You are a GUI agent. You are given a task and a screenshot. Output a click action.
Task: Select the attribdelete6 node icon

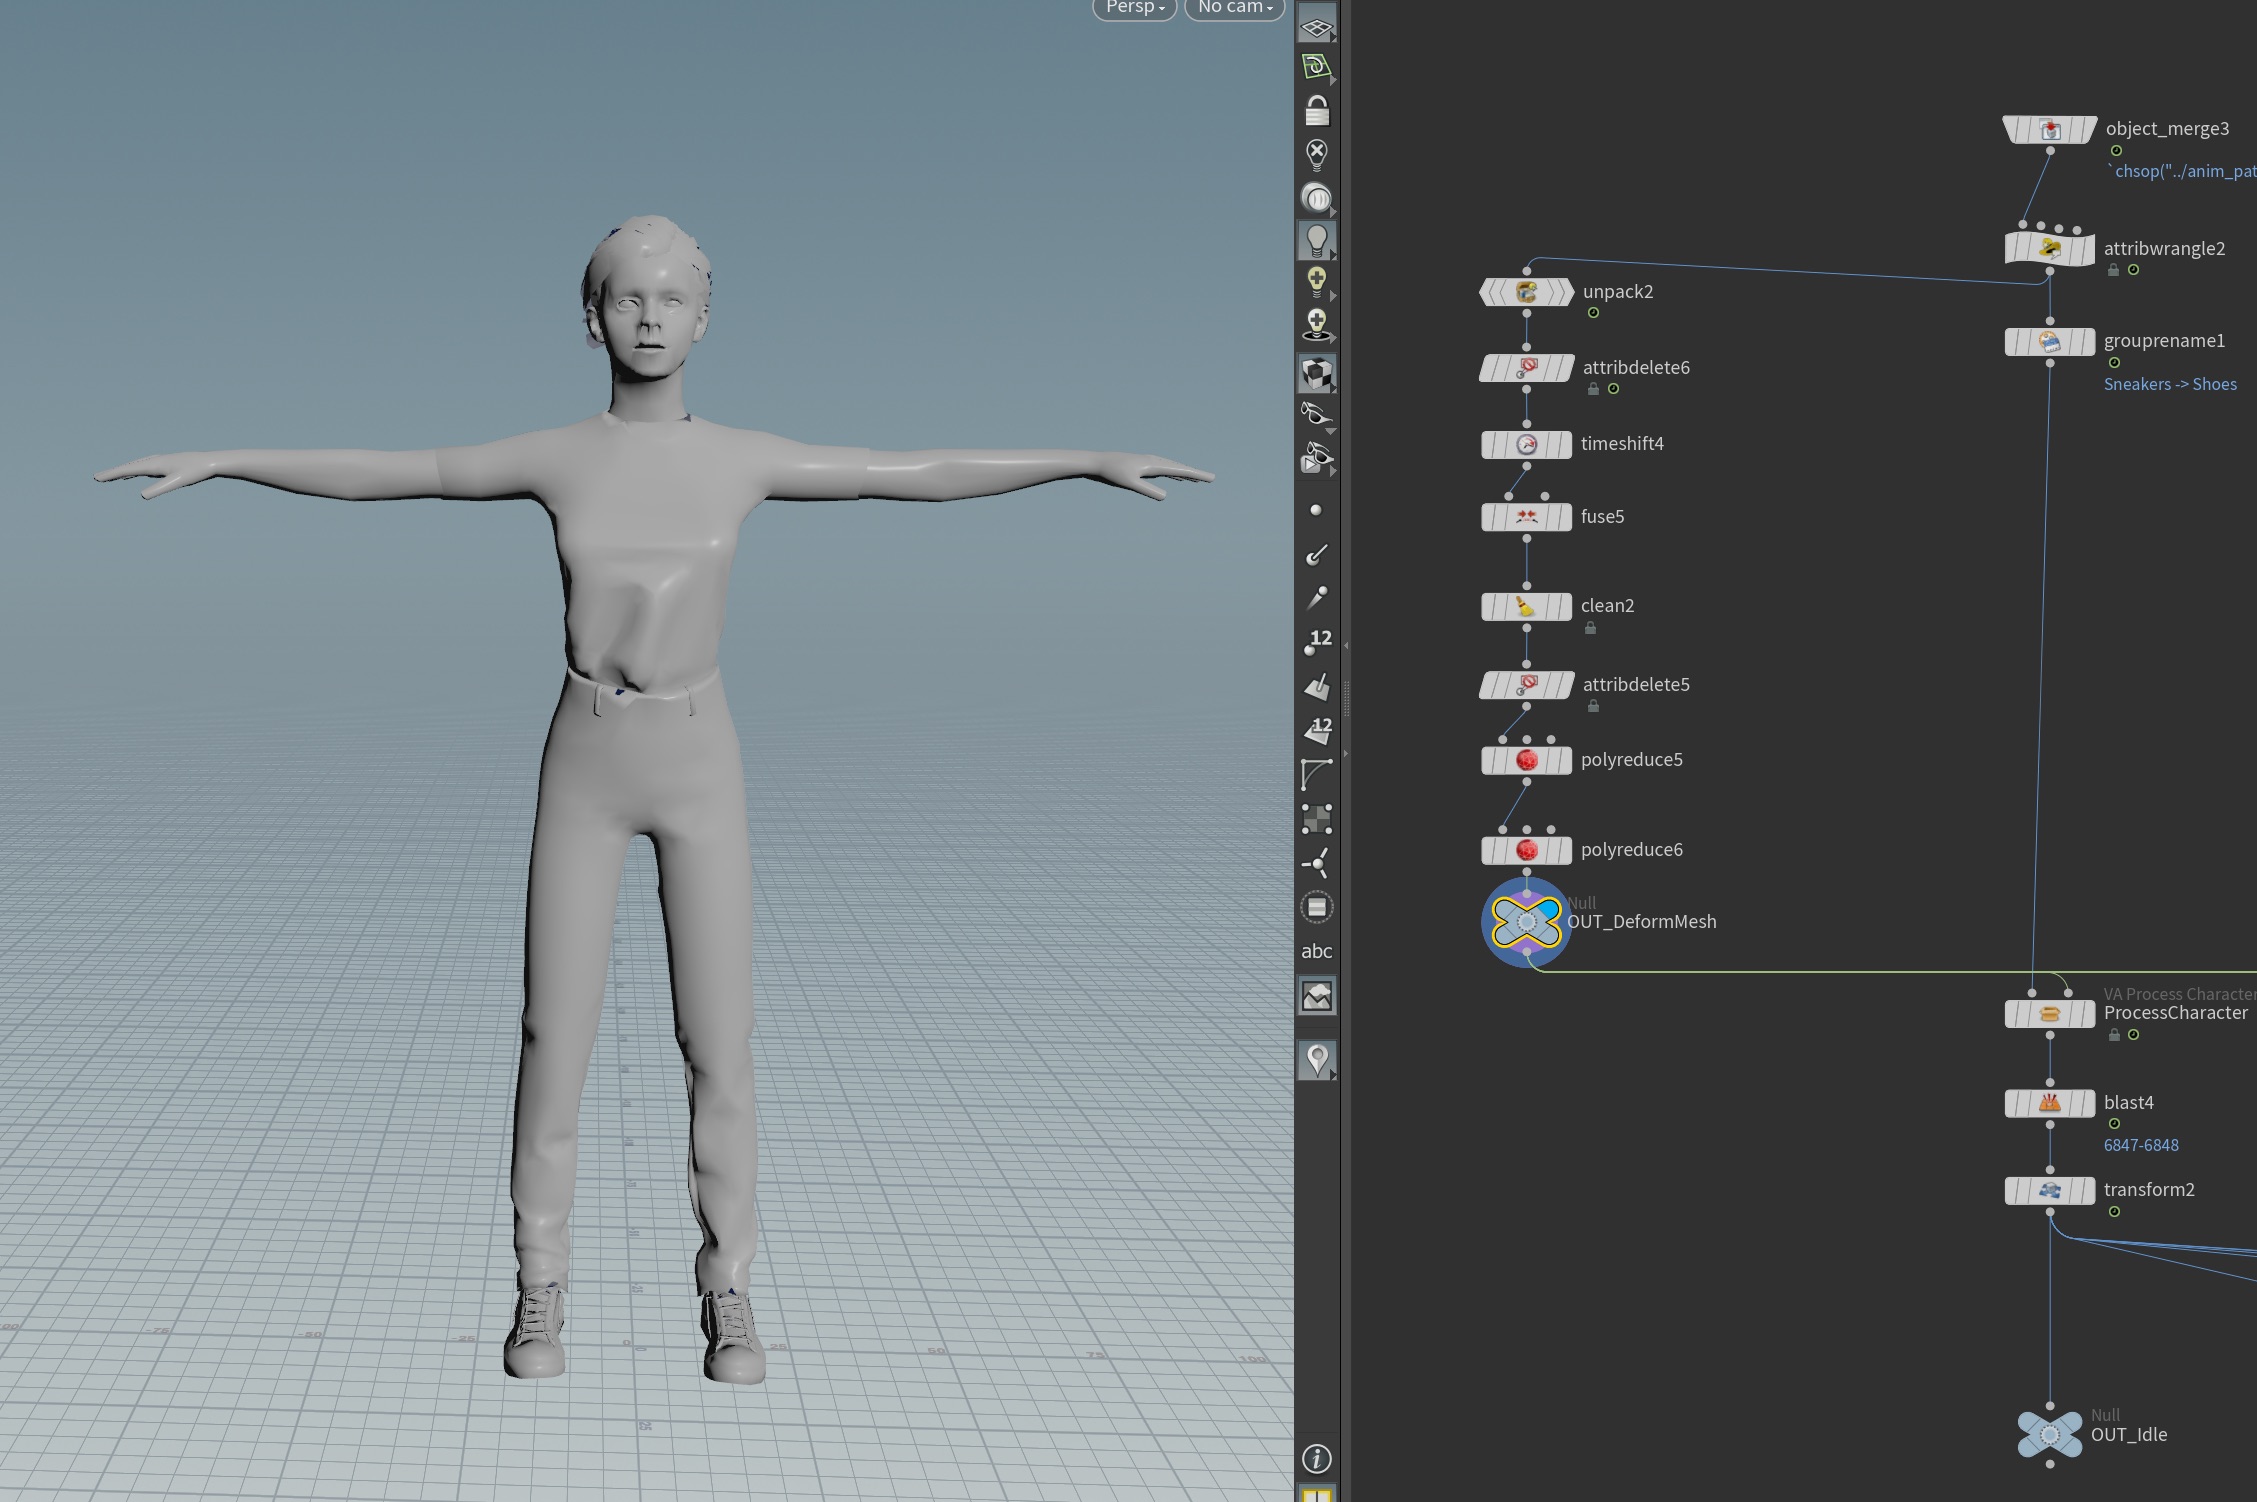(1526, 368)
